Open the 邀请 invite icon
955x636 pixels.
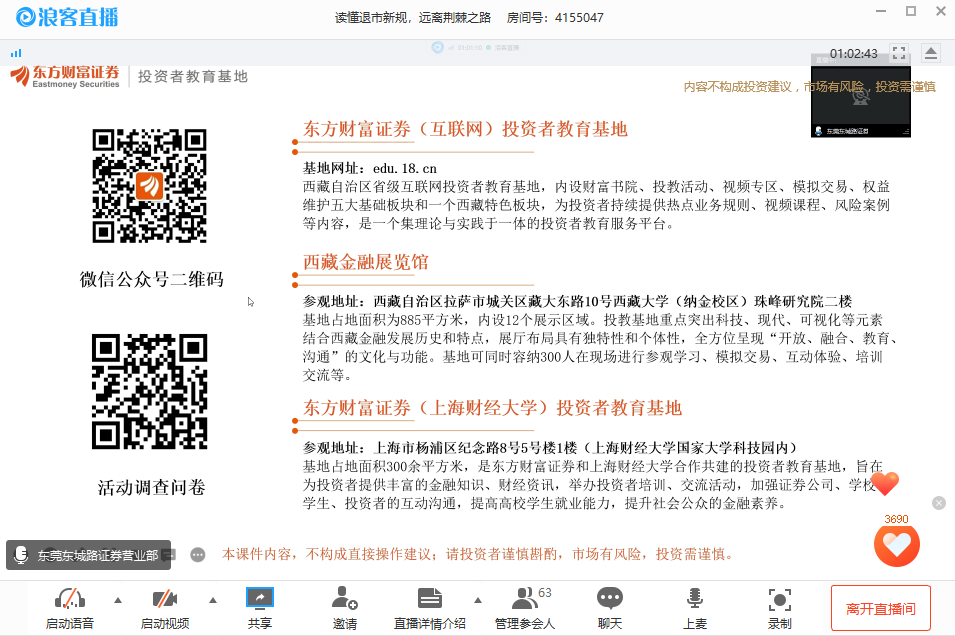click(344, 598)
